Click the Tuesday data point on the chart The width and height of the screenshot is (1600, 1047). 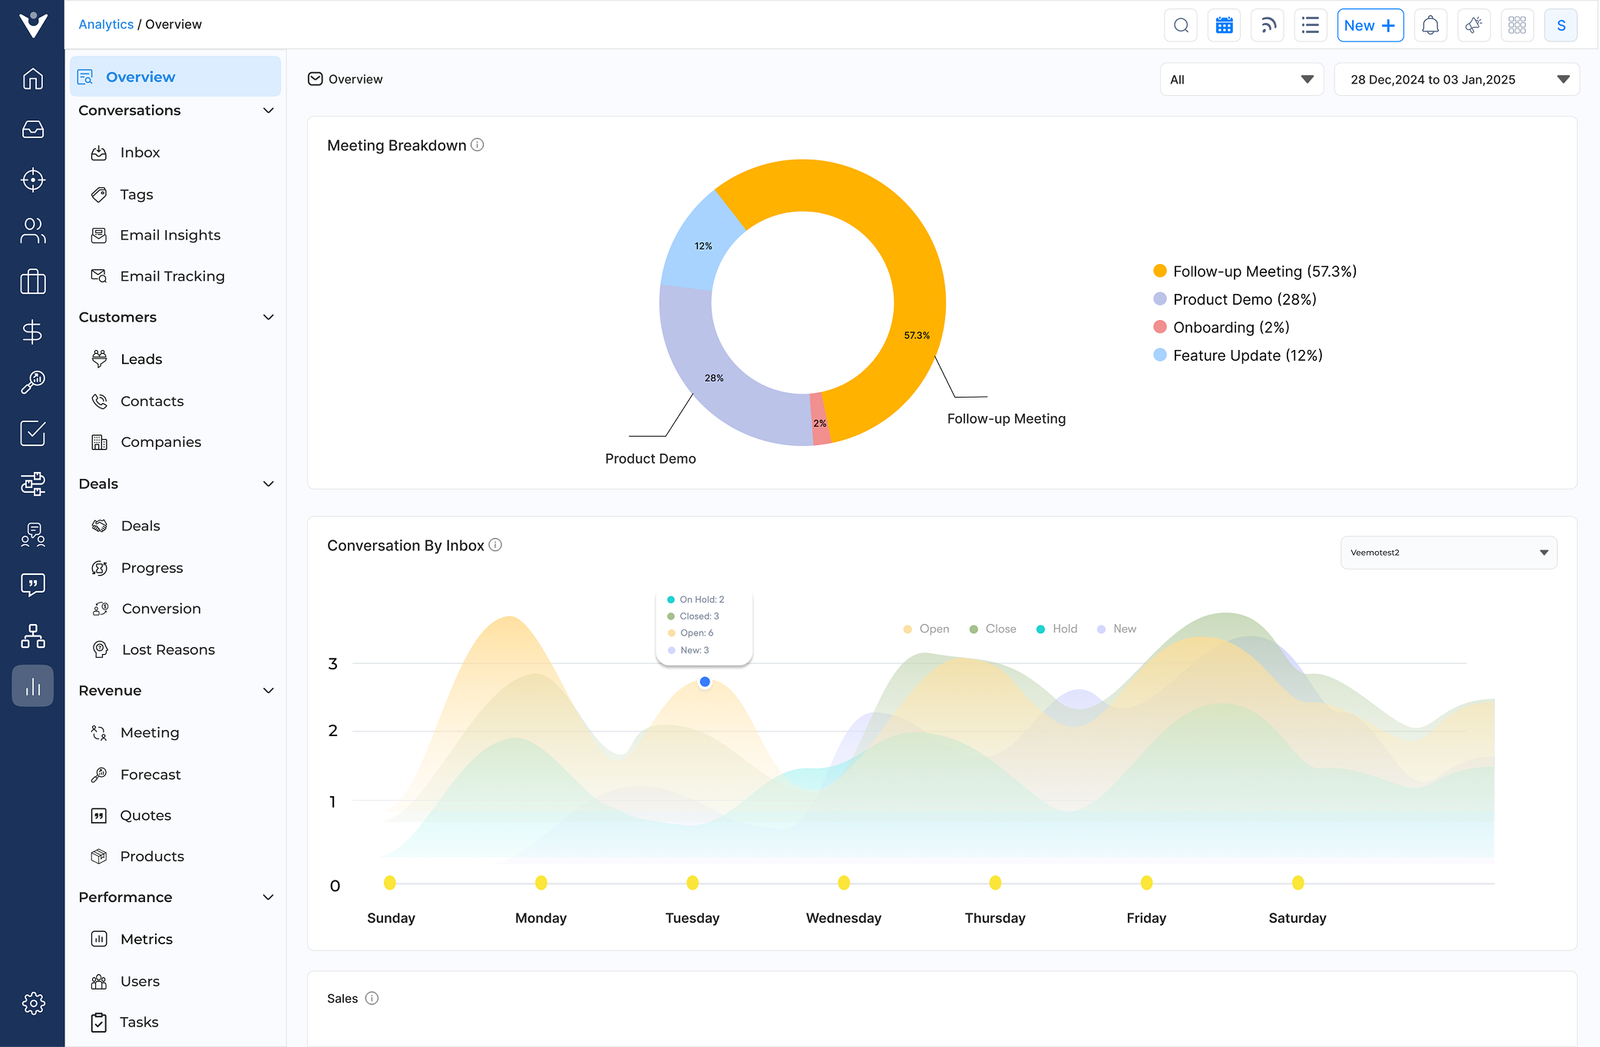pos(705,682)
